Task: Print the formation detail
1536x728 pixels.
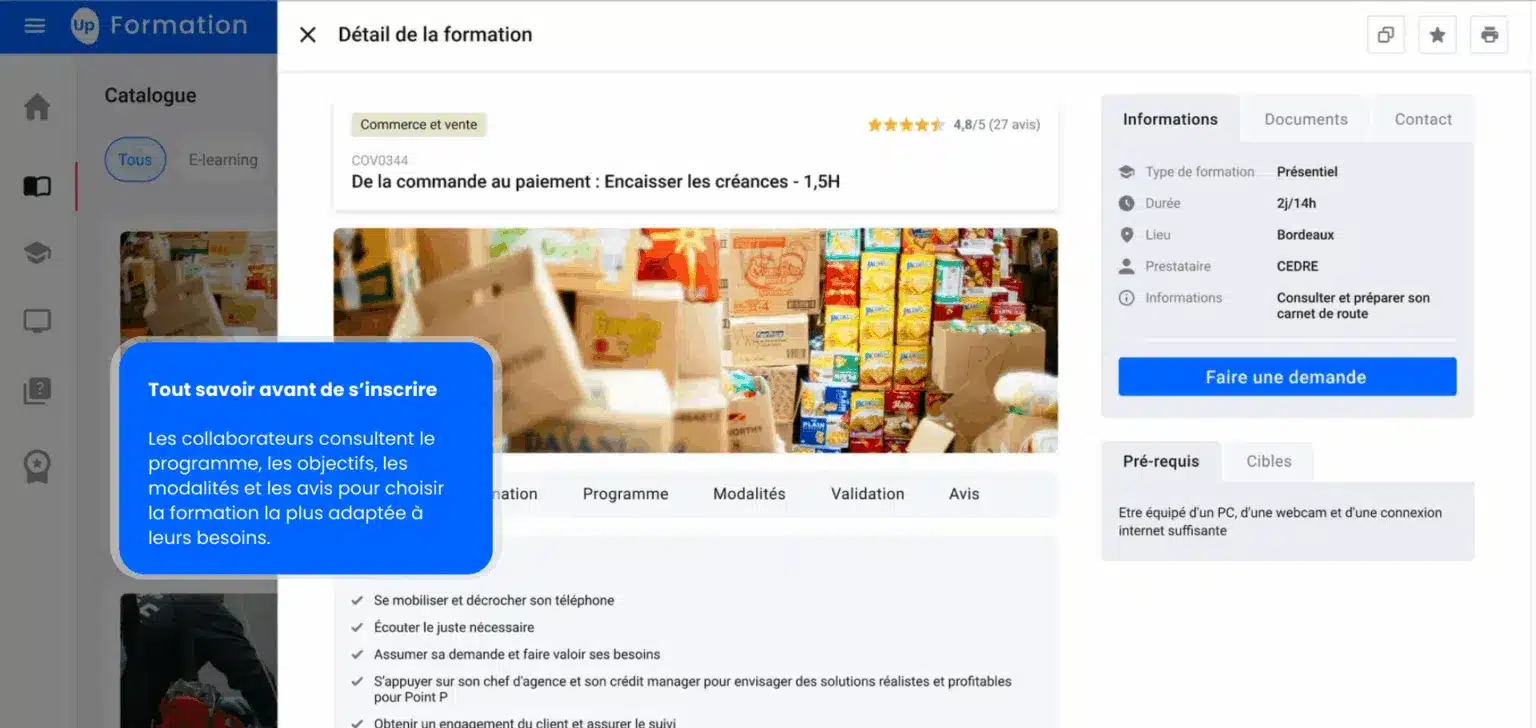Action: point(1489,35)
